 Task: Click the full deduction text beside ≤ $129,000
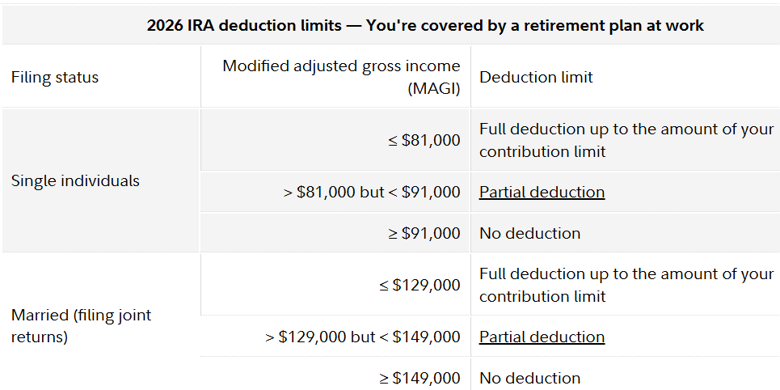626,285
